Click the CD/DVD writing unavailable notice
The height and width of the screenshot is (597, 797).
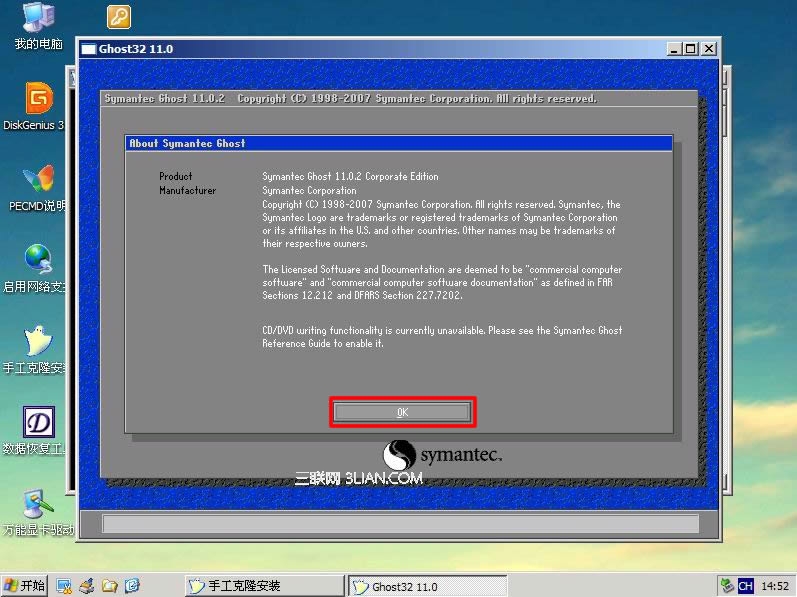442,337
